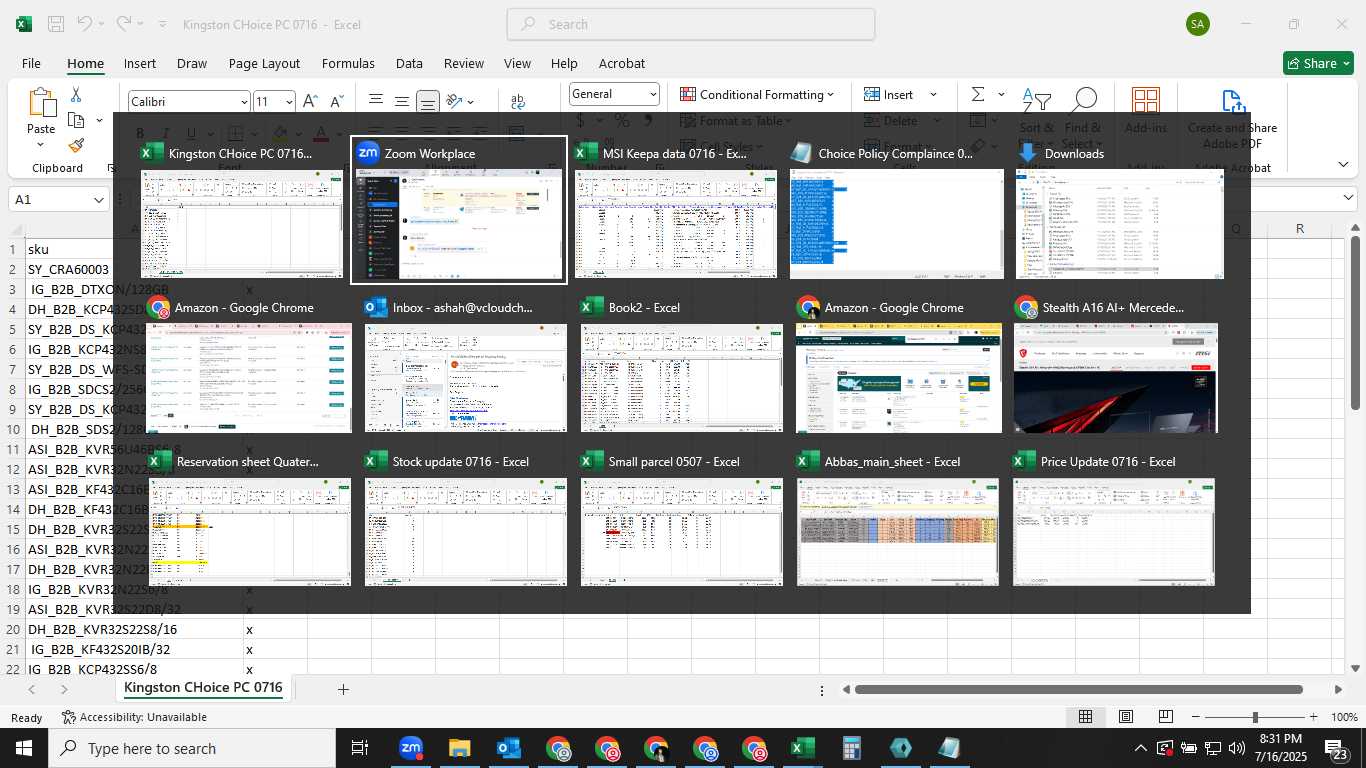The height and width of the screenshot is (768, 1366).
Task: Click the green Share button
Action: click(1317, 63)
